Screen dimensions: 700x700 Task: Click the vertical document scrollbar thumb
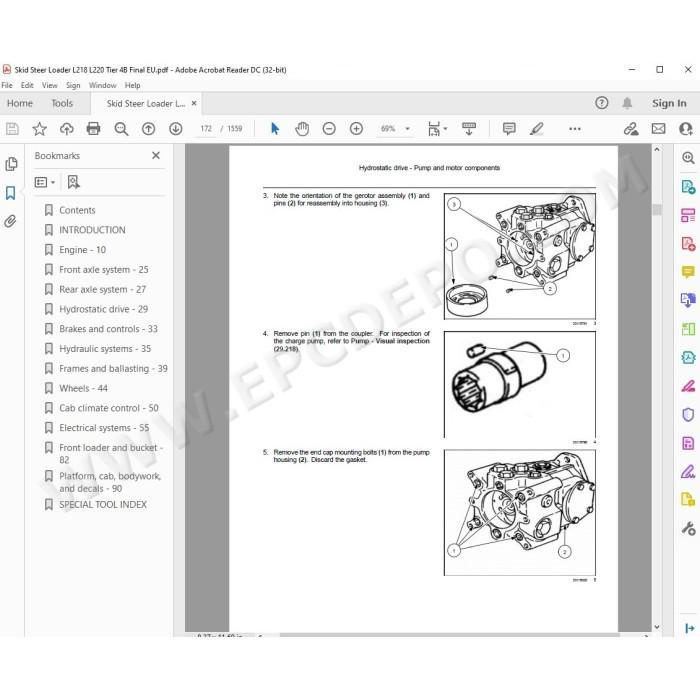click(657, 209)
